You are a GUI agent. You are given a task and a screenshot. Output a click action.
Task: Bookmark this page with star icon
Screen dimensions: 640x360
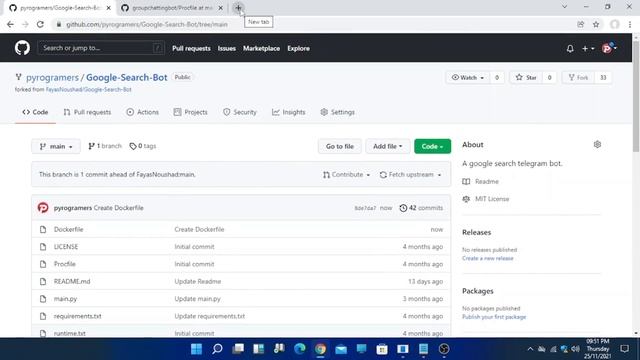[596, 24]
